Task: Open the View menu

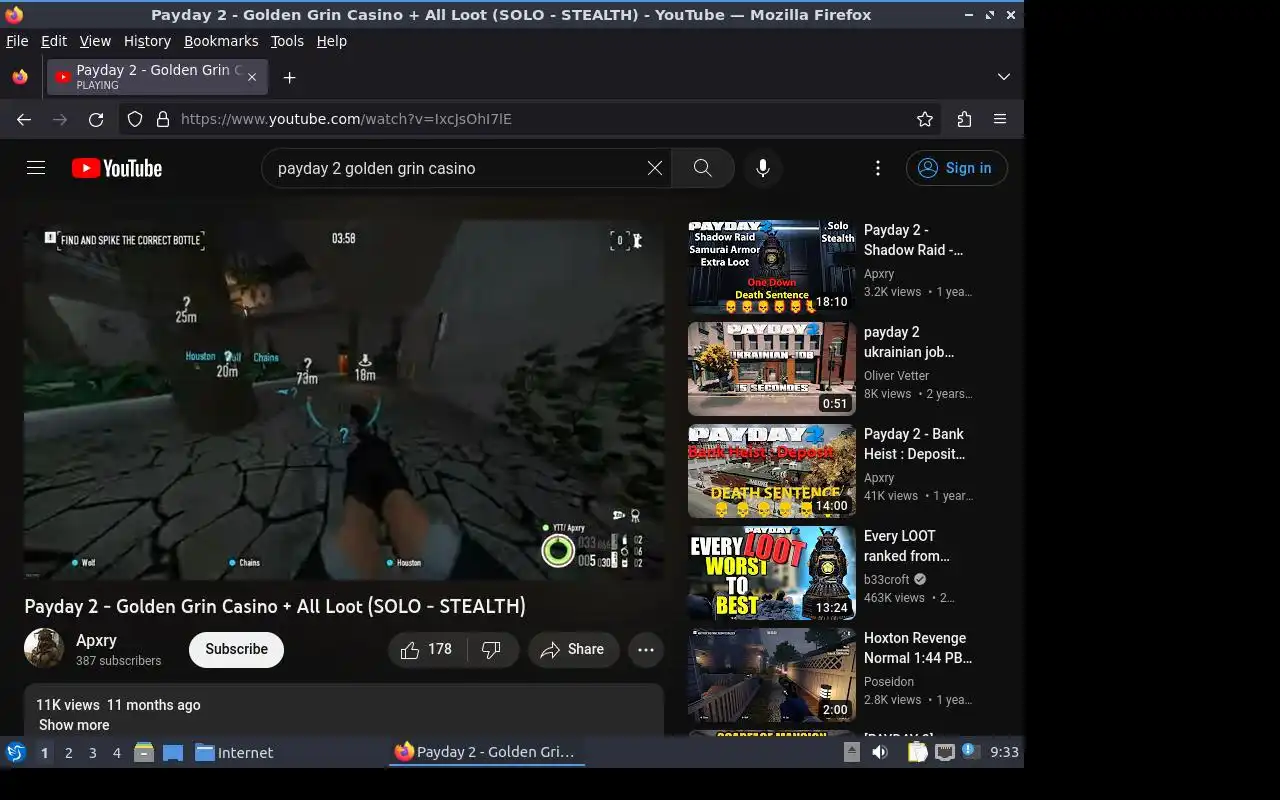Action: point(95,41)
